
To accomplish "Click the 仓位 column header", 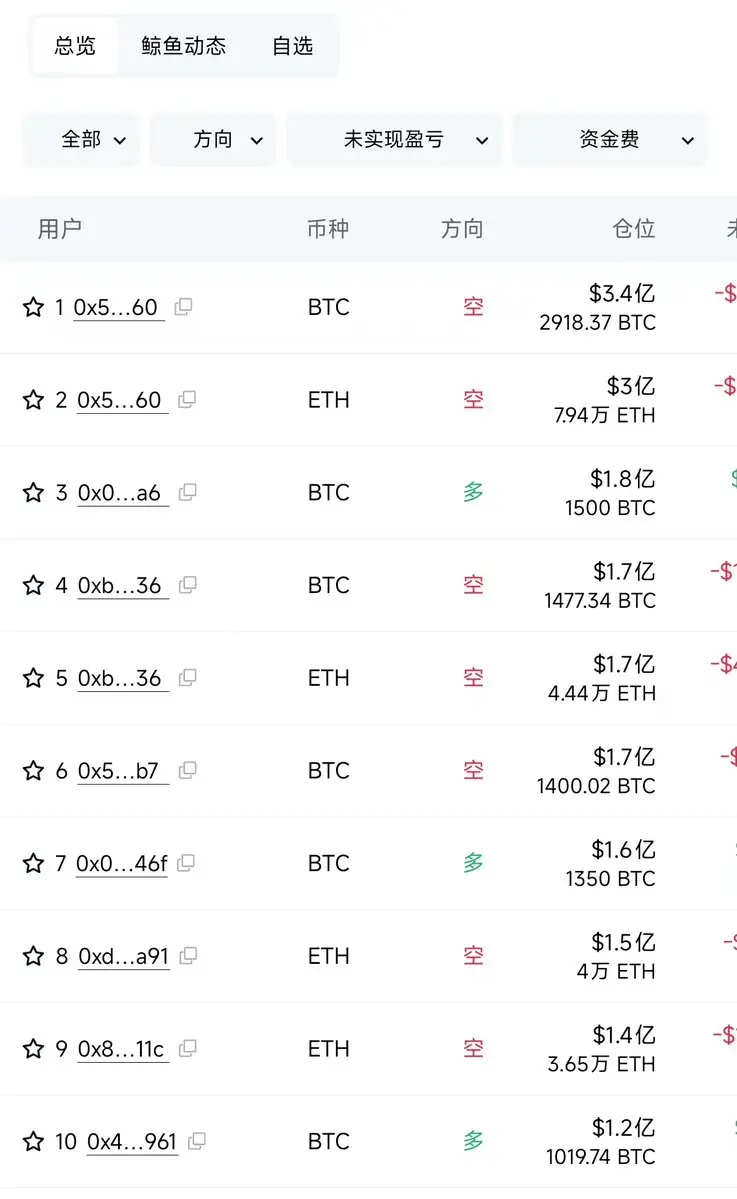I will [634, 229].
